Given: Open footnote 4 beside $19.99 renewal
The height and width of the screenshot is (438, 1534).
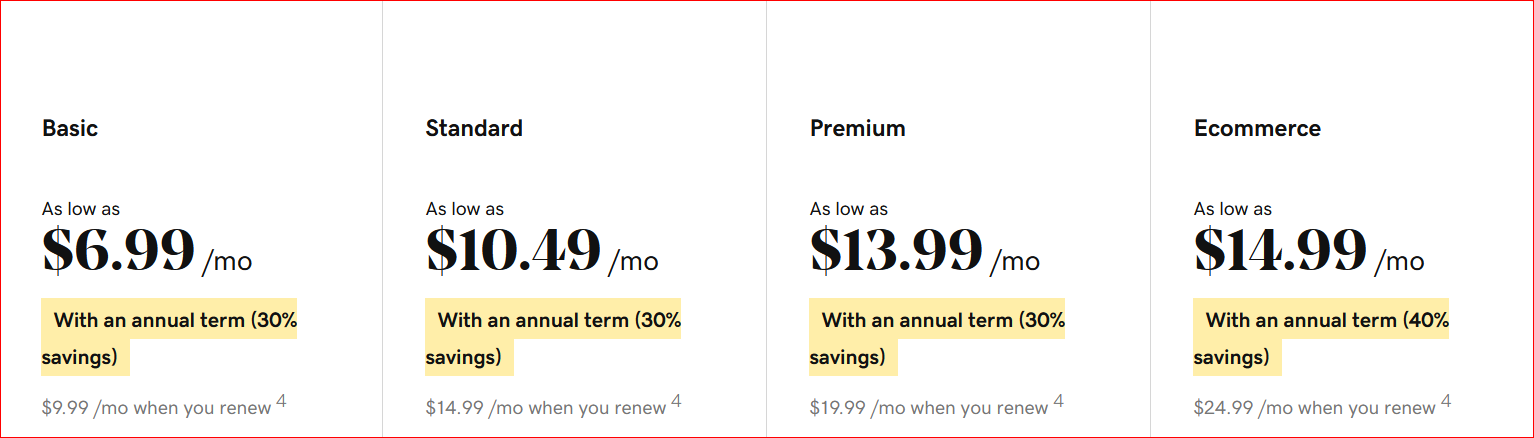Looking at the screenshot, I should pyautogui.click(x=1058, y=402).
